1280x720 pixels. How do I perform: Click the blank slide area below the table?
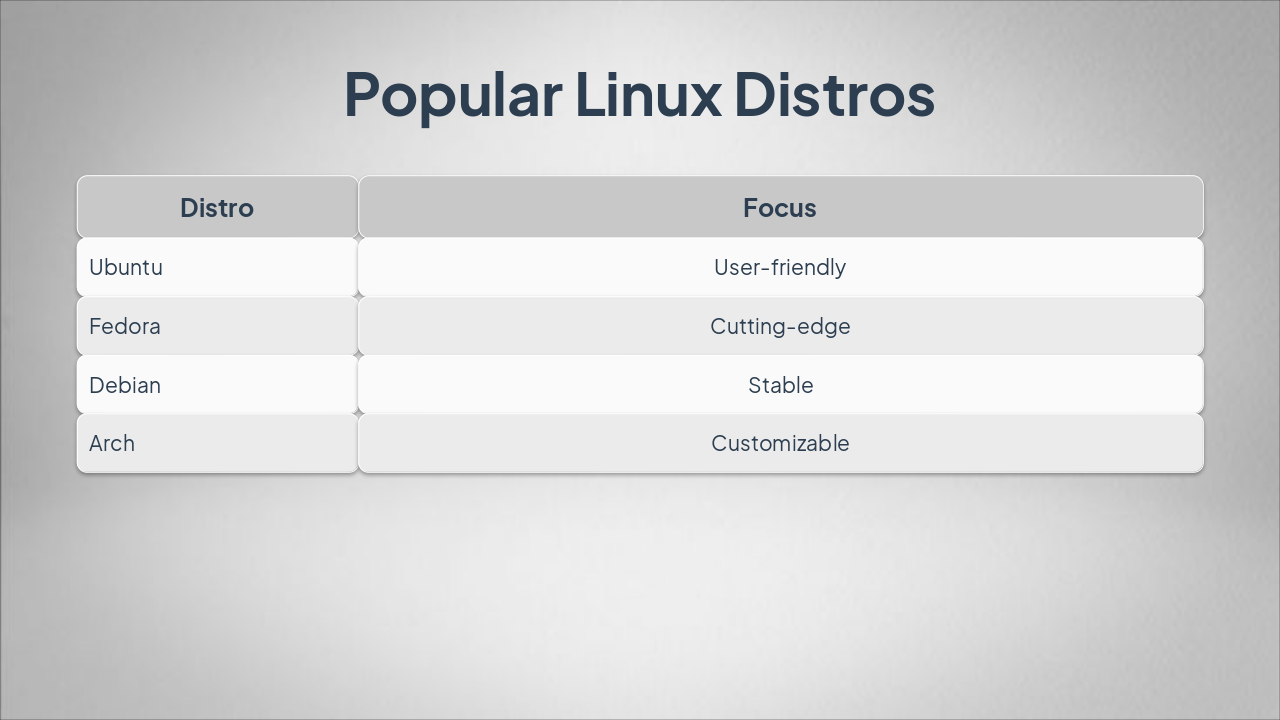tap(640, 590)
